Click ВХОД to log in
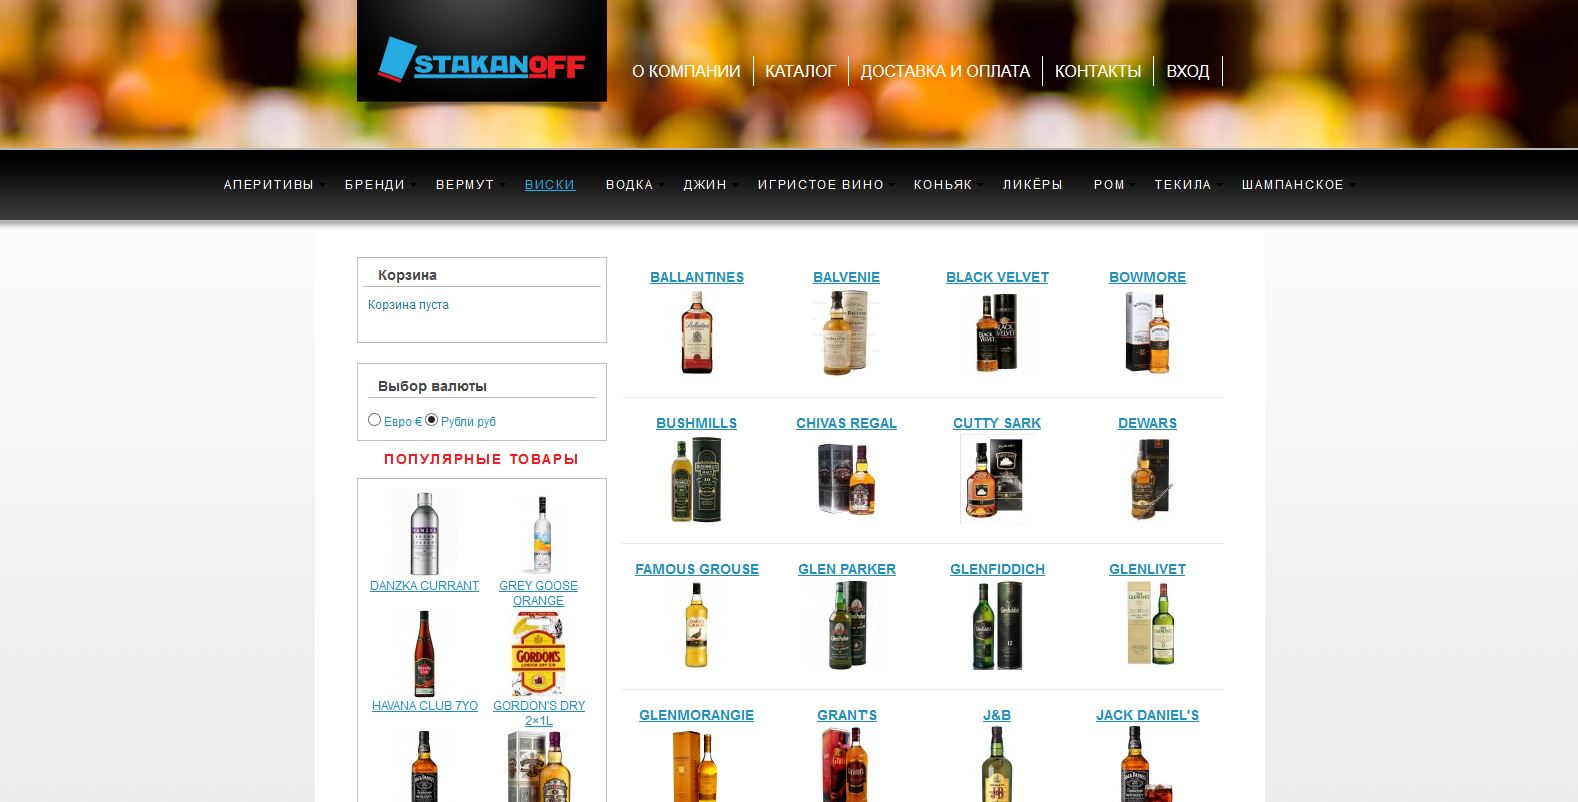This screenshot has width=1578, height=802. click(x=1188, y=71)
